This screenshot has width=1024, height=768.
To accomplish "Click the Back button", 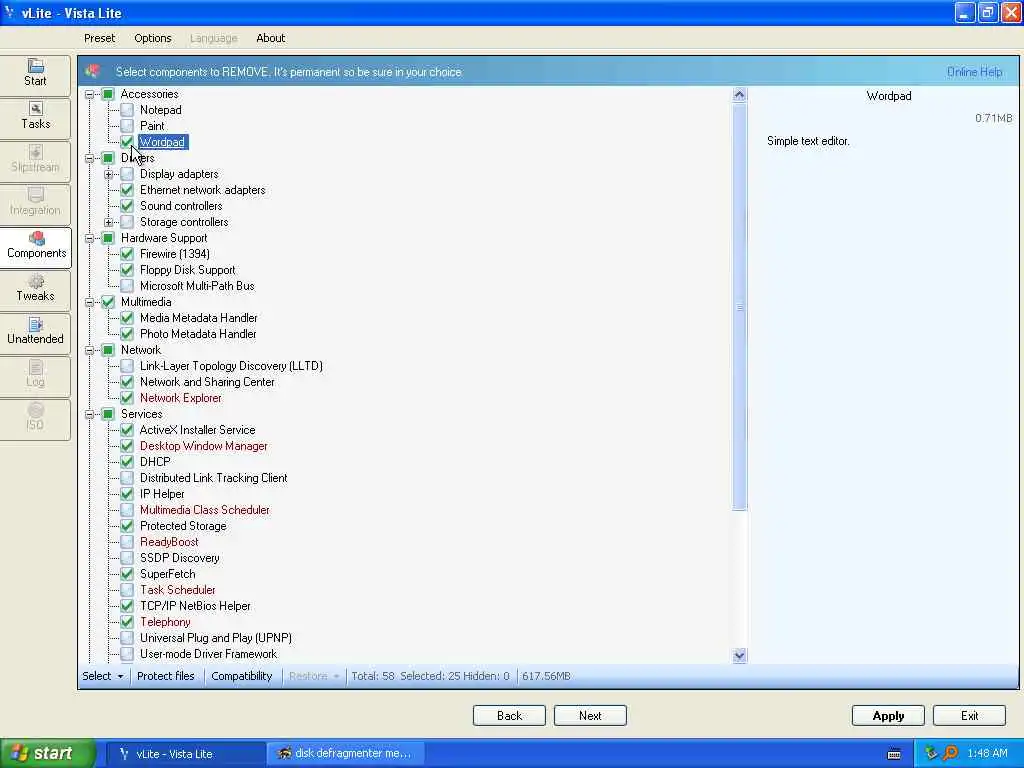I will point(509,716).
